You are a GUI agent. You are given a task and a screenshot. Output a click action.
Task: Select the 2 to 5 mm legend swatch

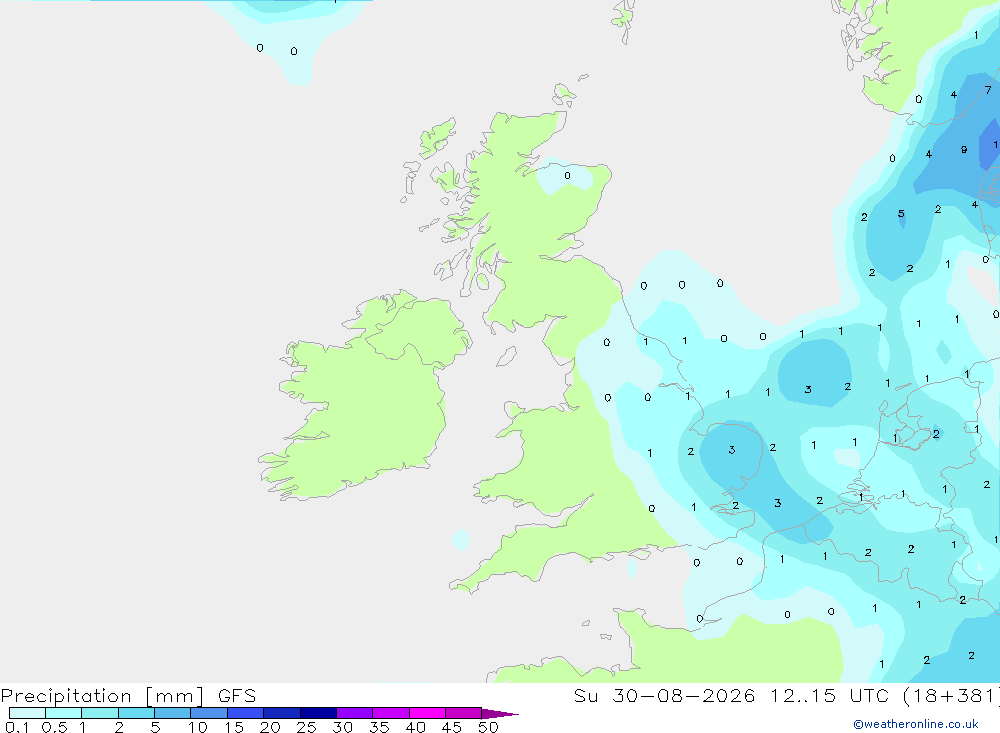tap(136, 713)
